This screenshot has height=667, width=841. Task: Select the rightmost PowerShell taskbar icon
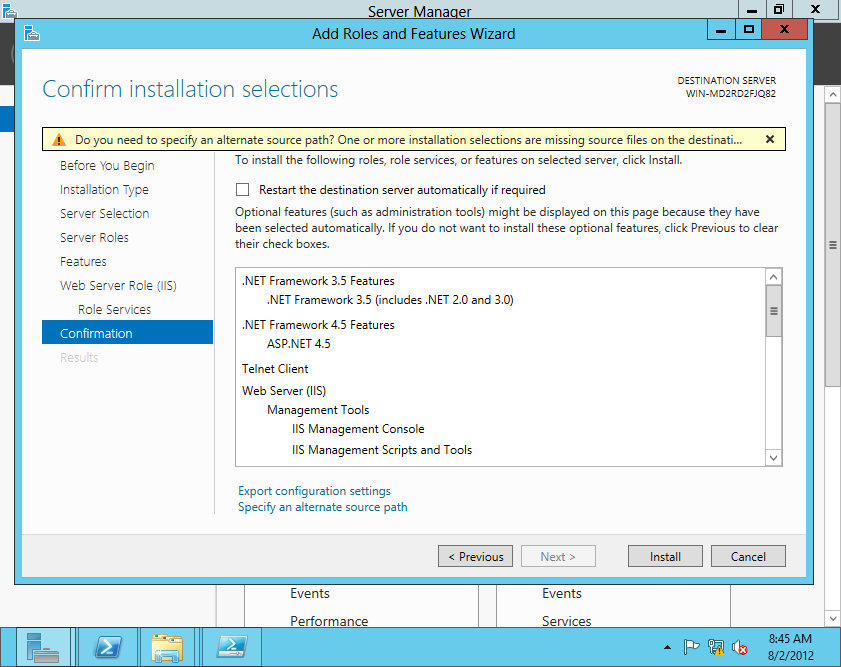[231, 647]
